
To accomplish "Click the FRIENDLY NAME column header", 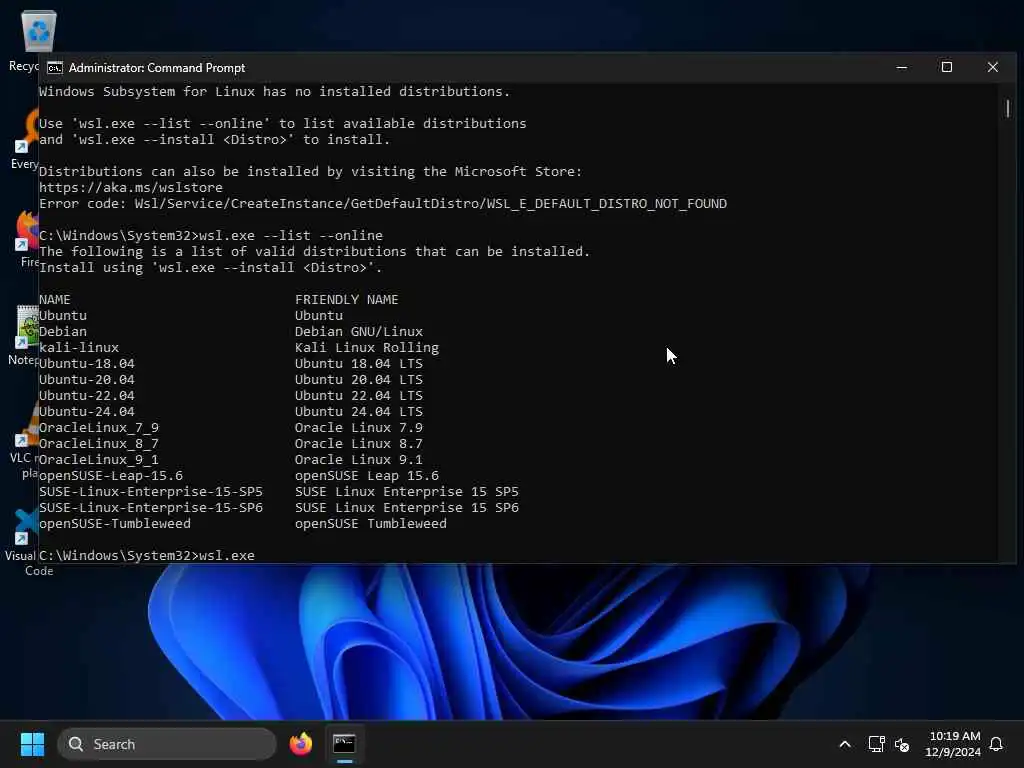I will (x=346, y=299).
